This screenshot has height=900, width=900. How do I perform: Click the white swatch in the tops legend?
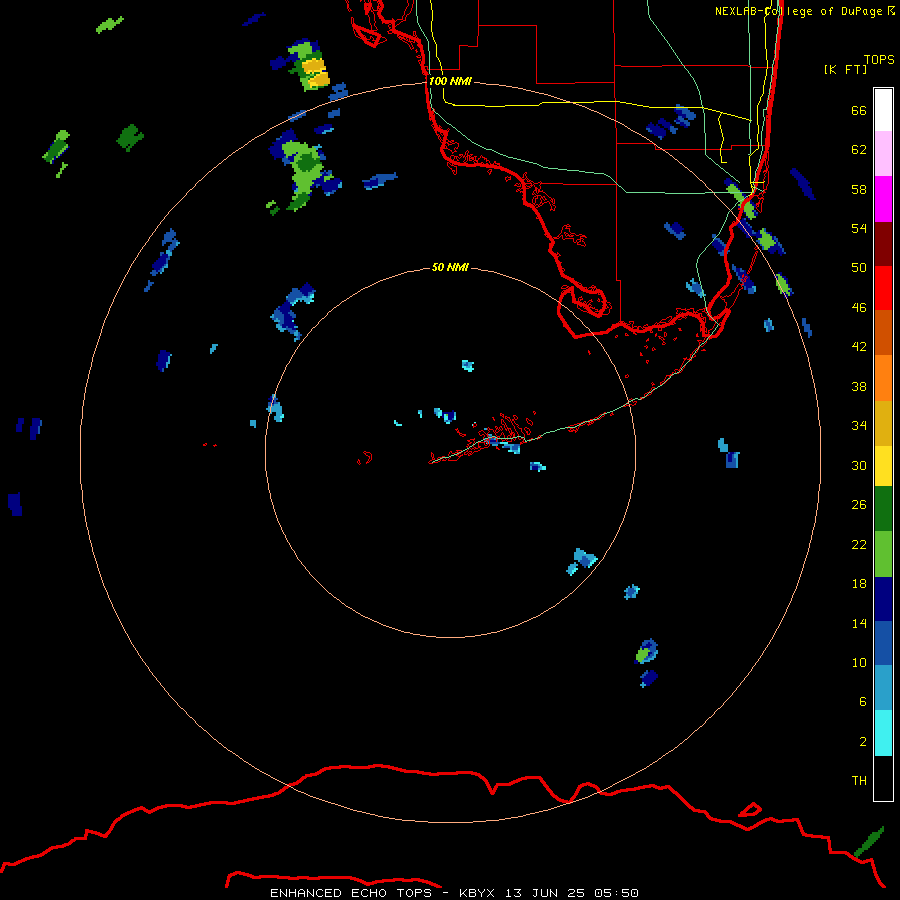pyautogui.click(x=883, y=110)
